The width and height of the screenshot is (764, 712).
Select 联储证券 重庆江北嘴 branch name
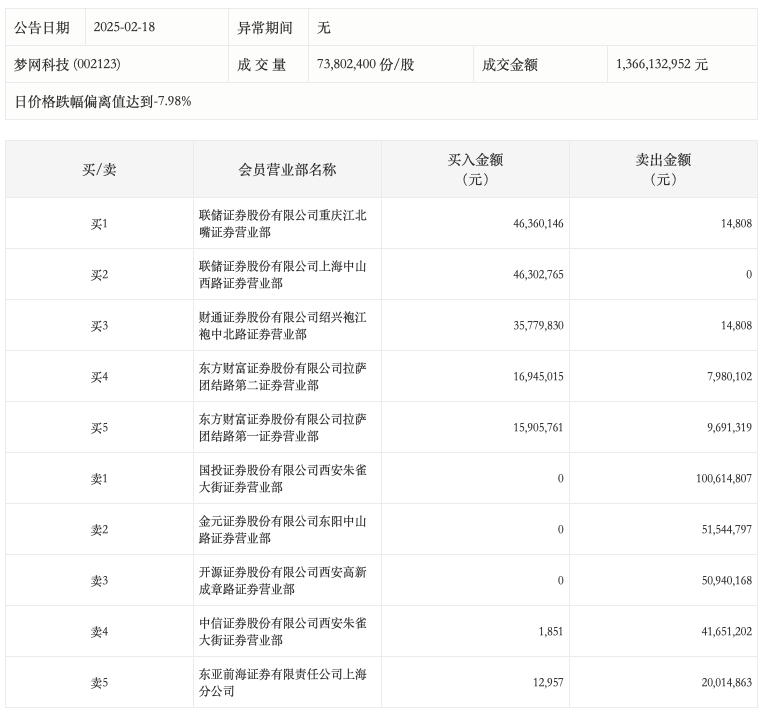tap(283, 223)
